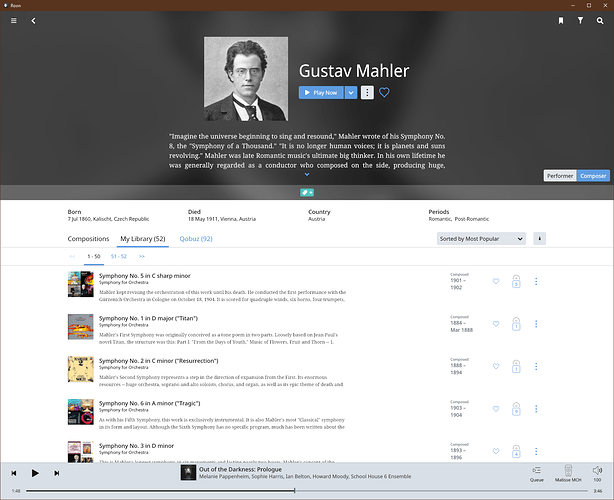Select the My Library (52) tab
This screenshot has height=500, width=614.
coord(143,239)
